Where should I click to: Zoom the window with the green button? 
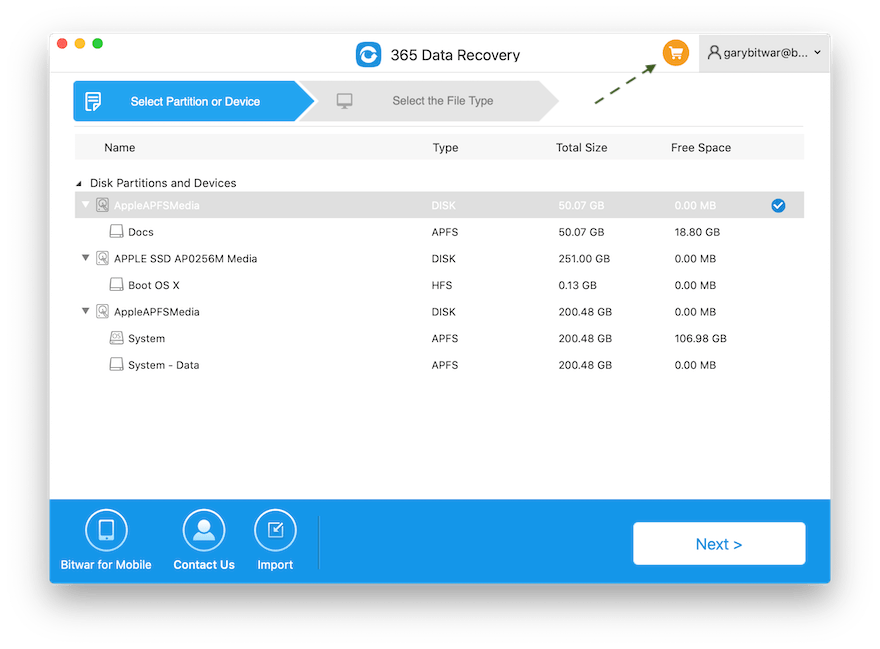point(98,44)
